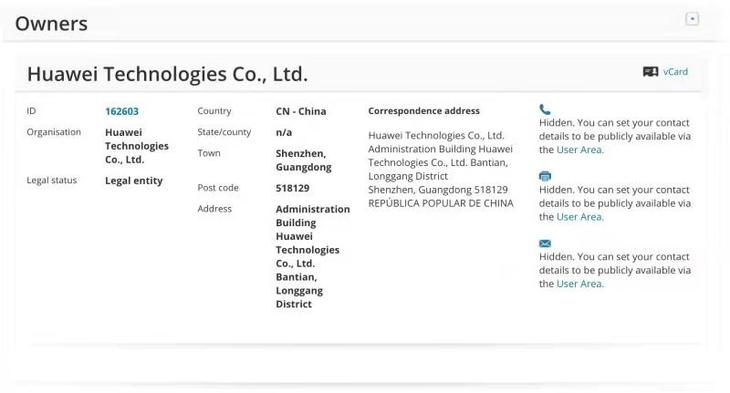The width and height of the screenshot is (730, 393).
Task: Click Shenzhen, Guangdong town value
Action: pos(304,160)
